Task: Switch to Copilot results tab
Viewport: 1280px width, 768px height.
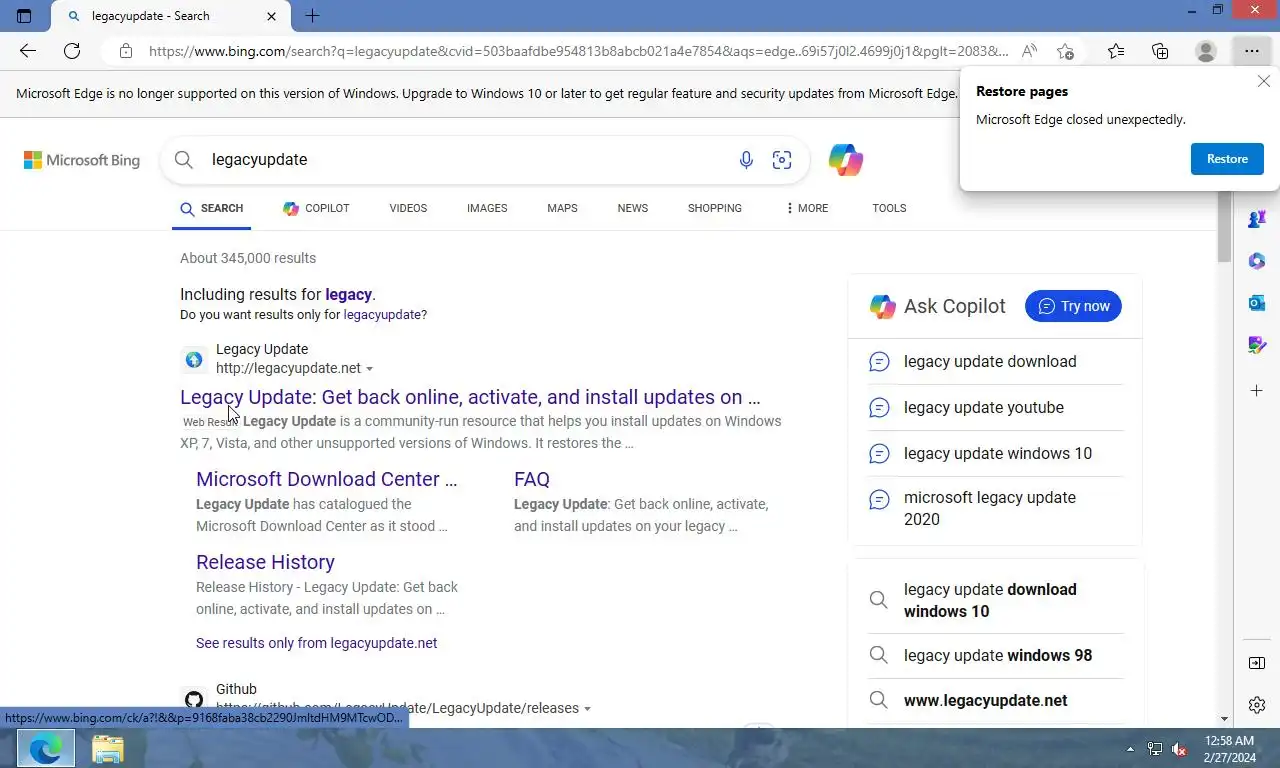Action: point(316,208)
